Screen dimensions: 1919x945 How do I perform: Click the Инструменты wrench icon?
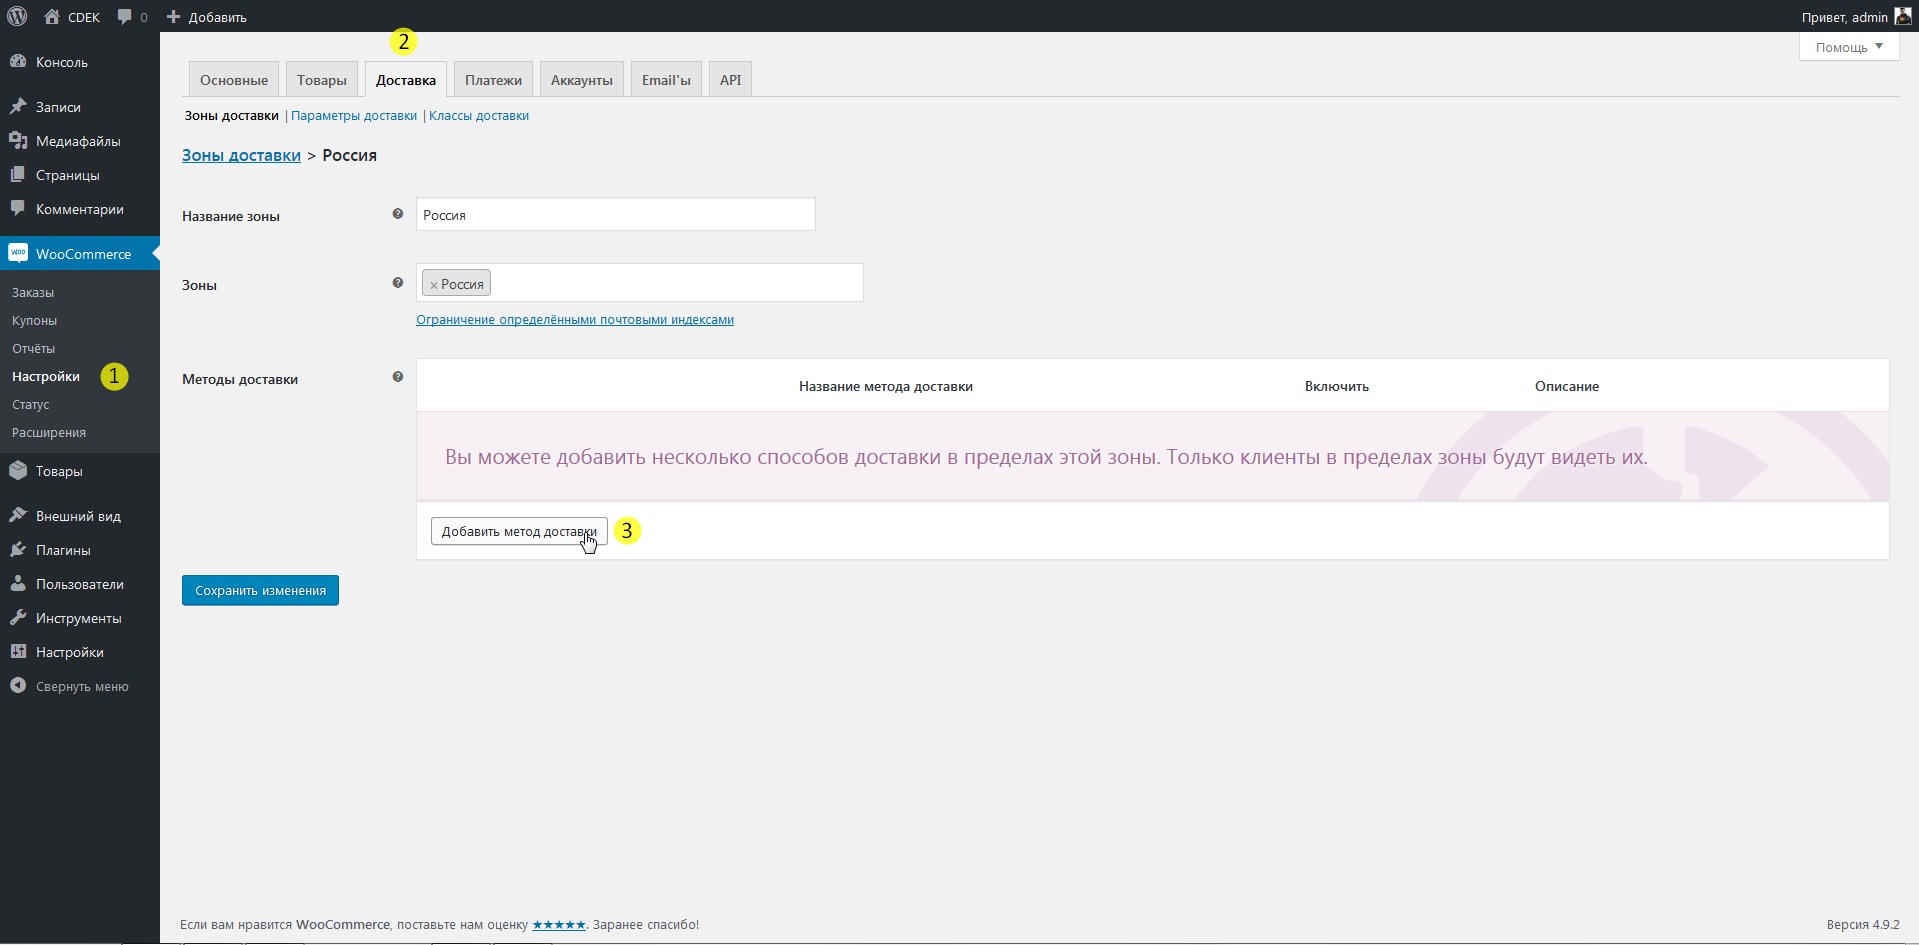pos(18,617)
